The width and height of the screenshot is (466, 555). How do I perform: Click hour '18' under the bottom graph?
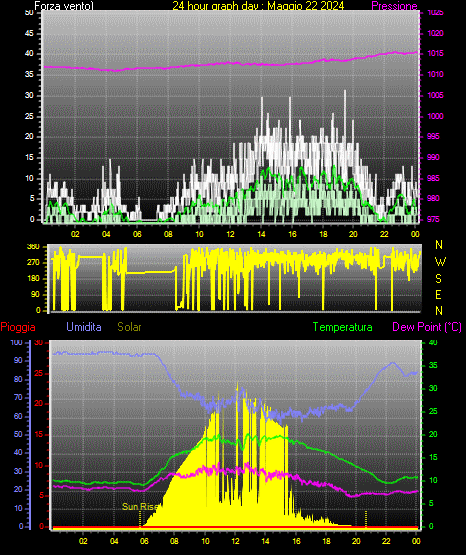pyautogui.click(x=326, y=541)
